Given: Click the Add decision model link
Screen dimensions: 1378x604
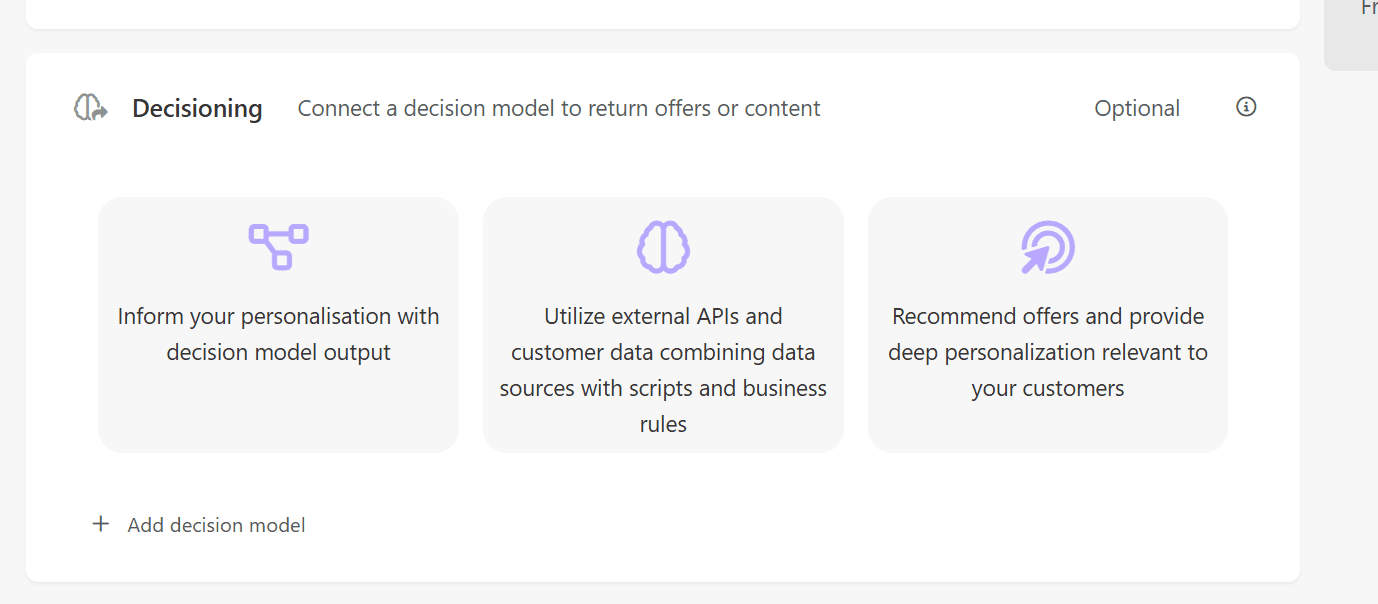Looking at the screenshot, I should [x=216, y=525].
